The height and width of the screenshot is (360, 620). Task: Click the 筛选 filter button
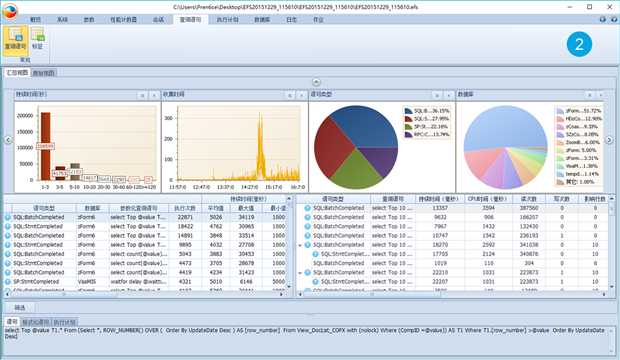[20, 308]
